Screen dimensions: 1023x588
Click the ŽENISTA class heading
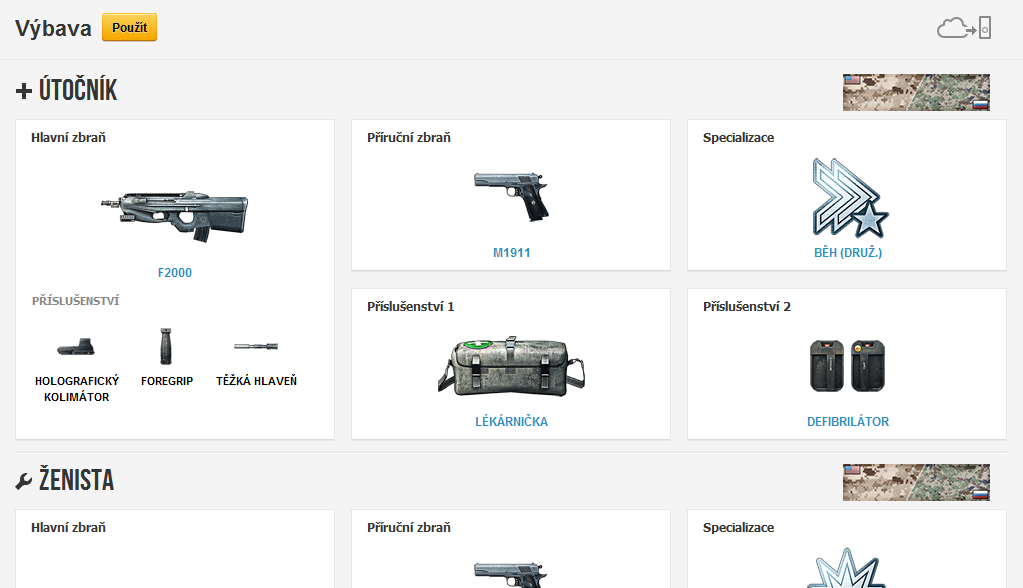tap(76, 480)
